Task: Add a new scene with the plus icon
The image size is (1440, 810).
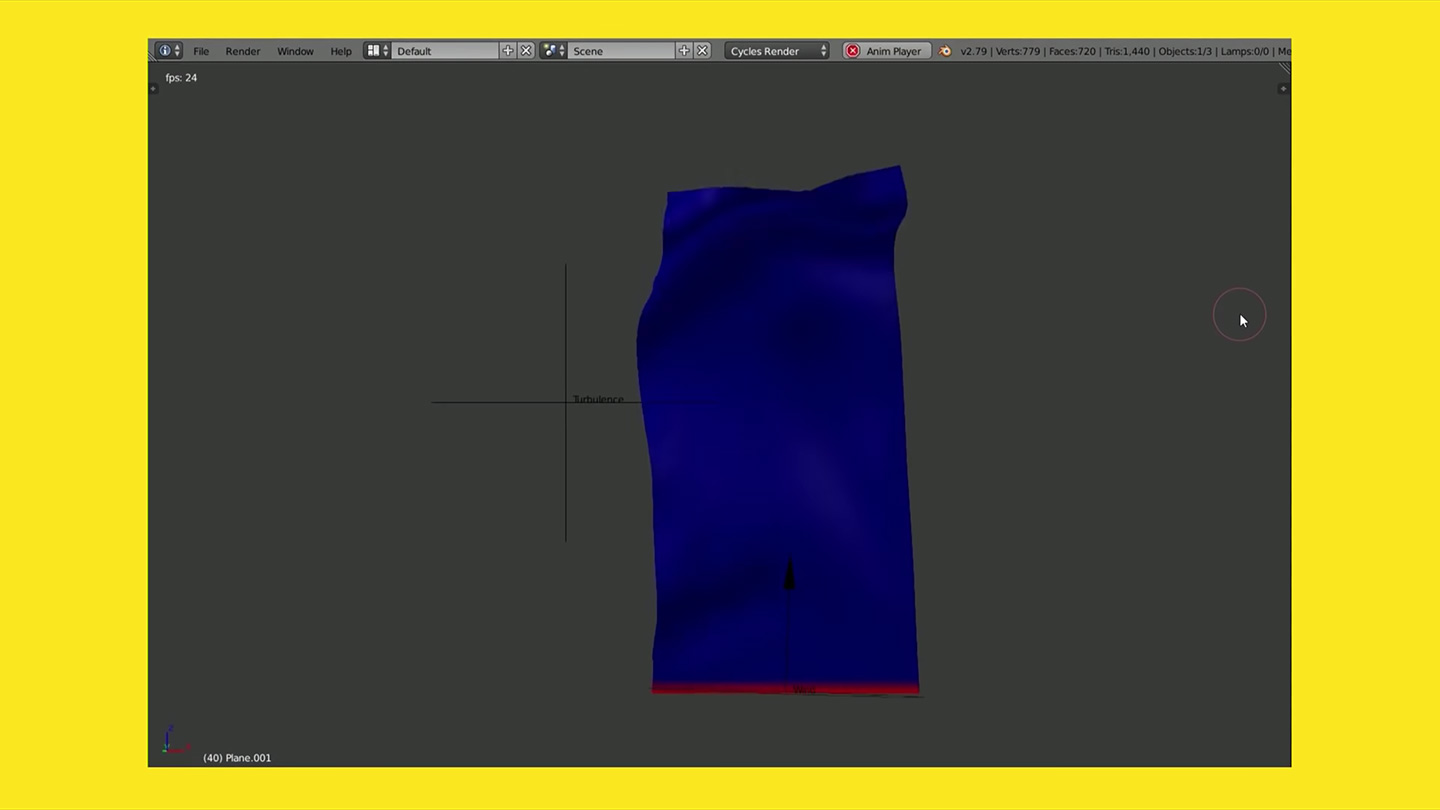Action: point(684,50)
